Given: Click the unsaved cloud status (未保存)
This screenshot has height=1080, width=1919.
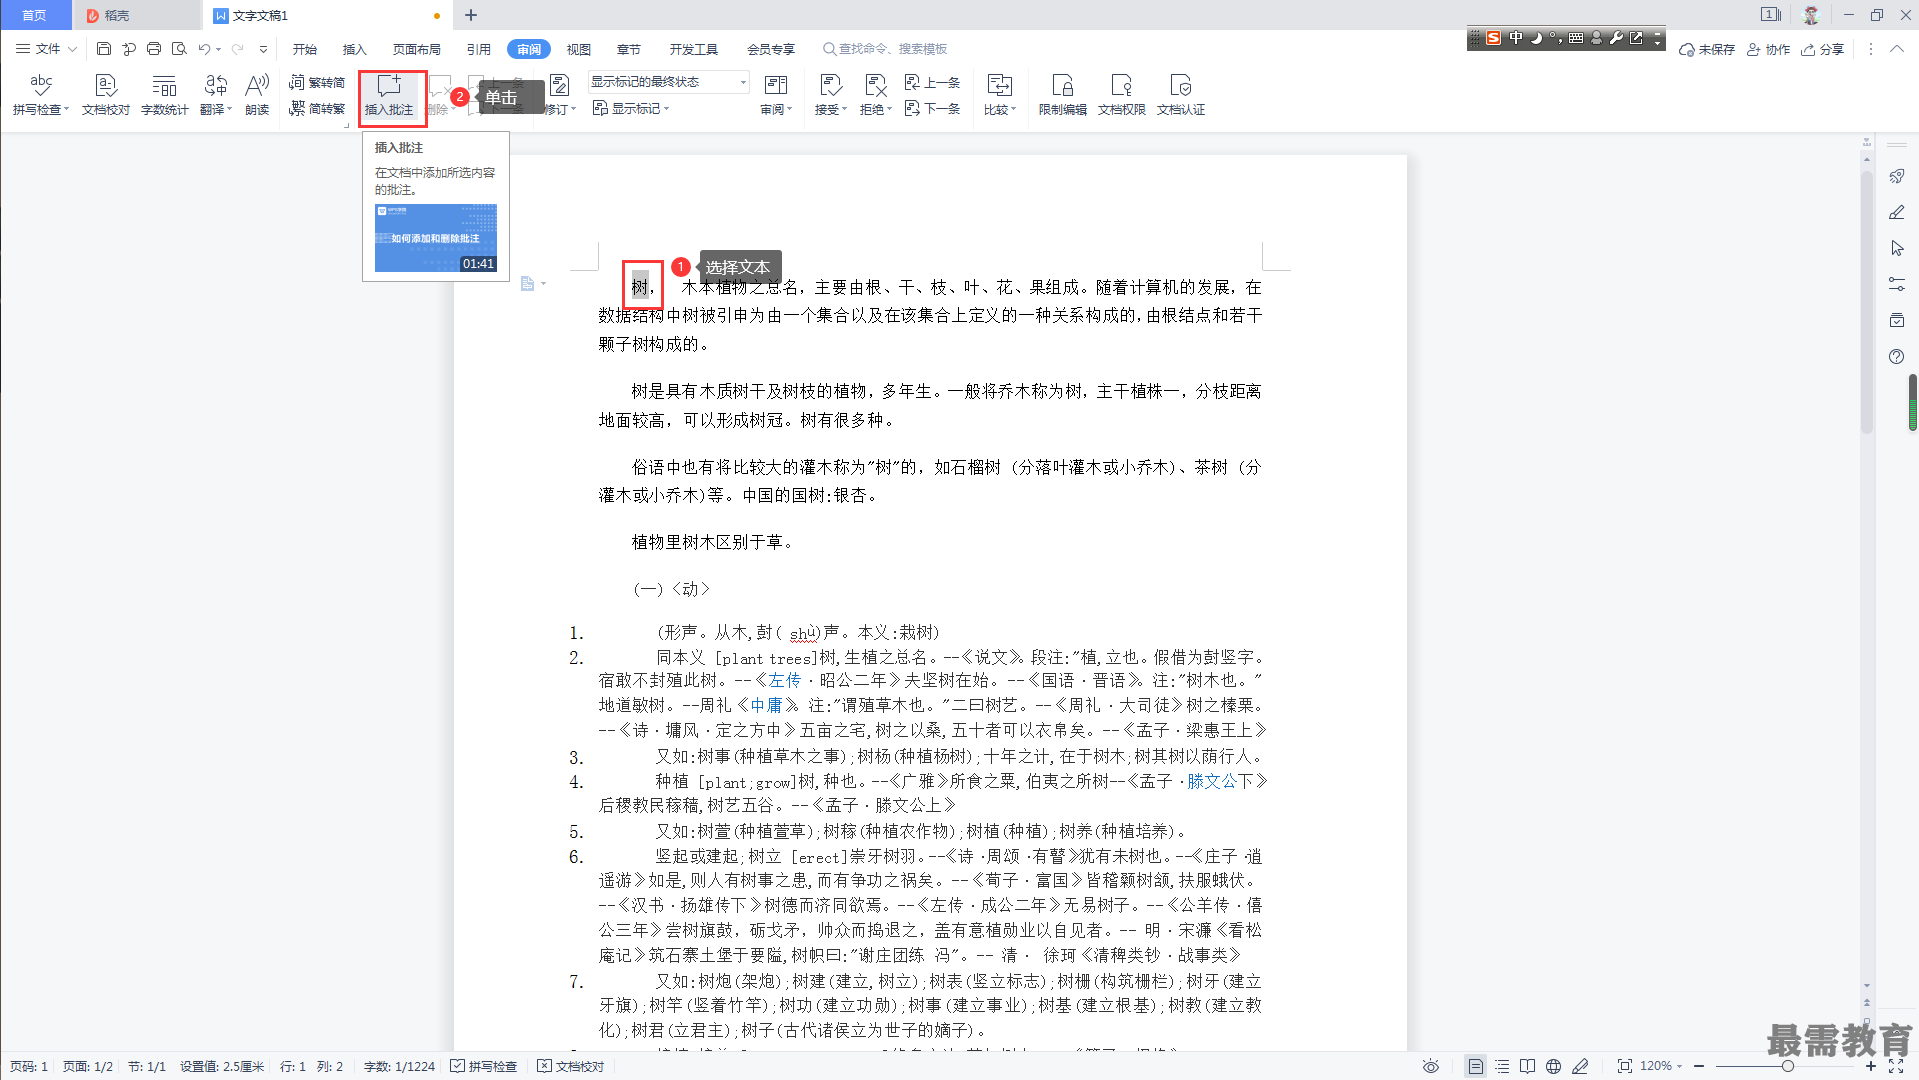Looking at the screenshot, I should (1707, 49).
